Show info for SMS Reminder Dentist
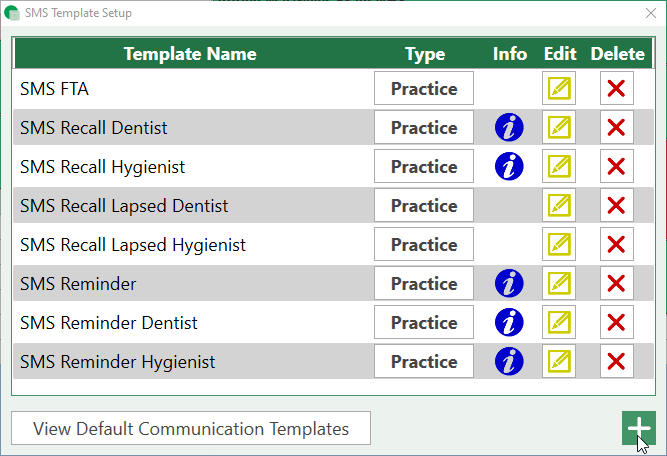Viewport: 667px width, 456px height. point(509,322)
